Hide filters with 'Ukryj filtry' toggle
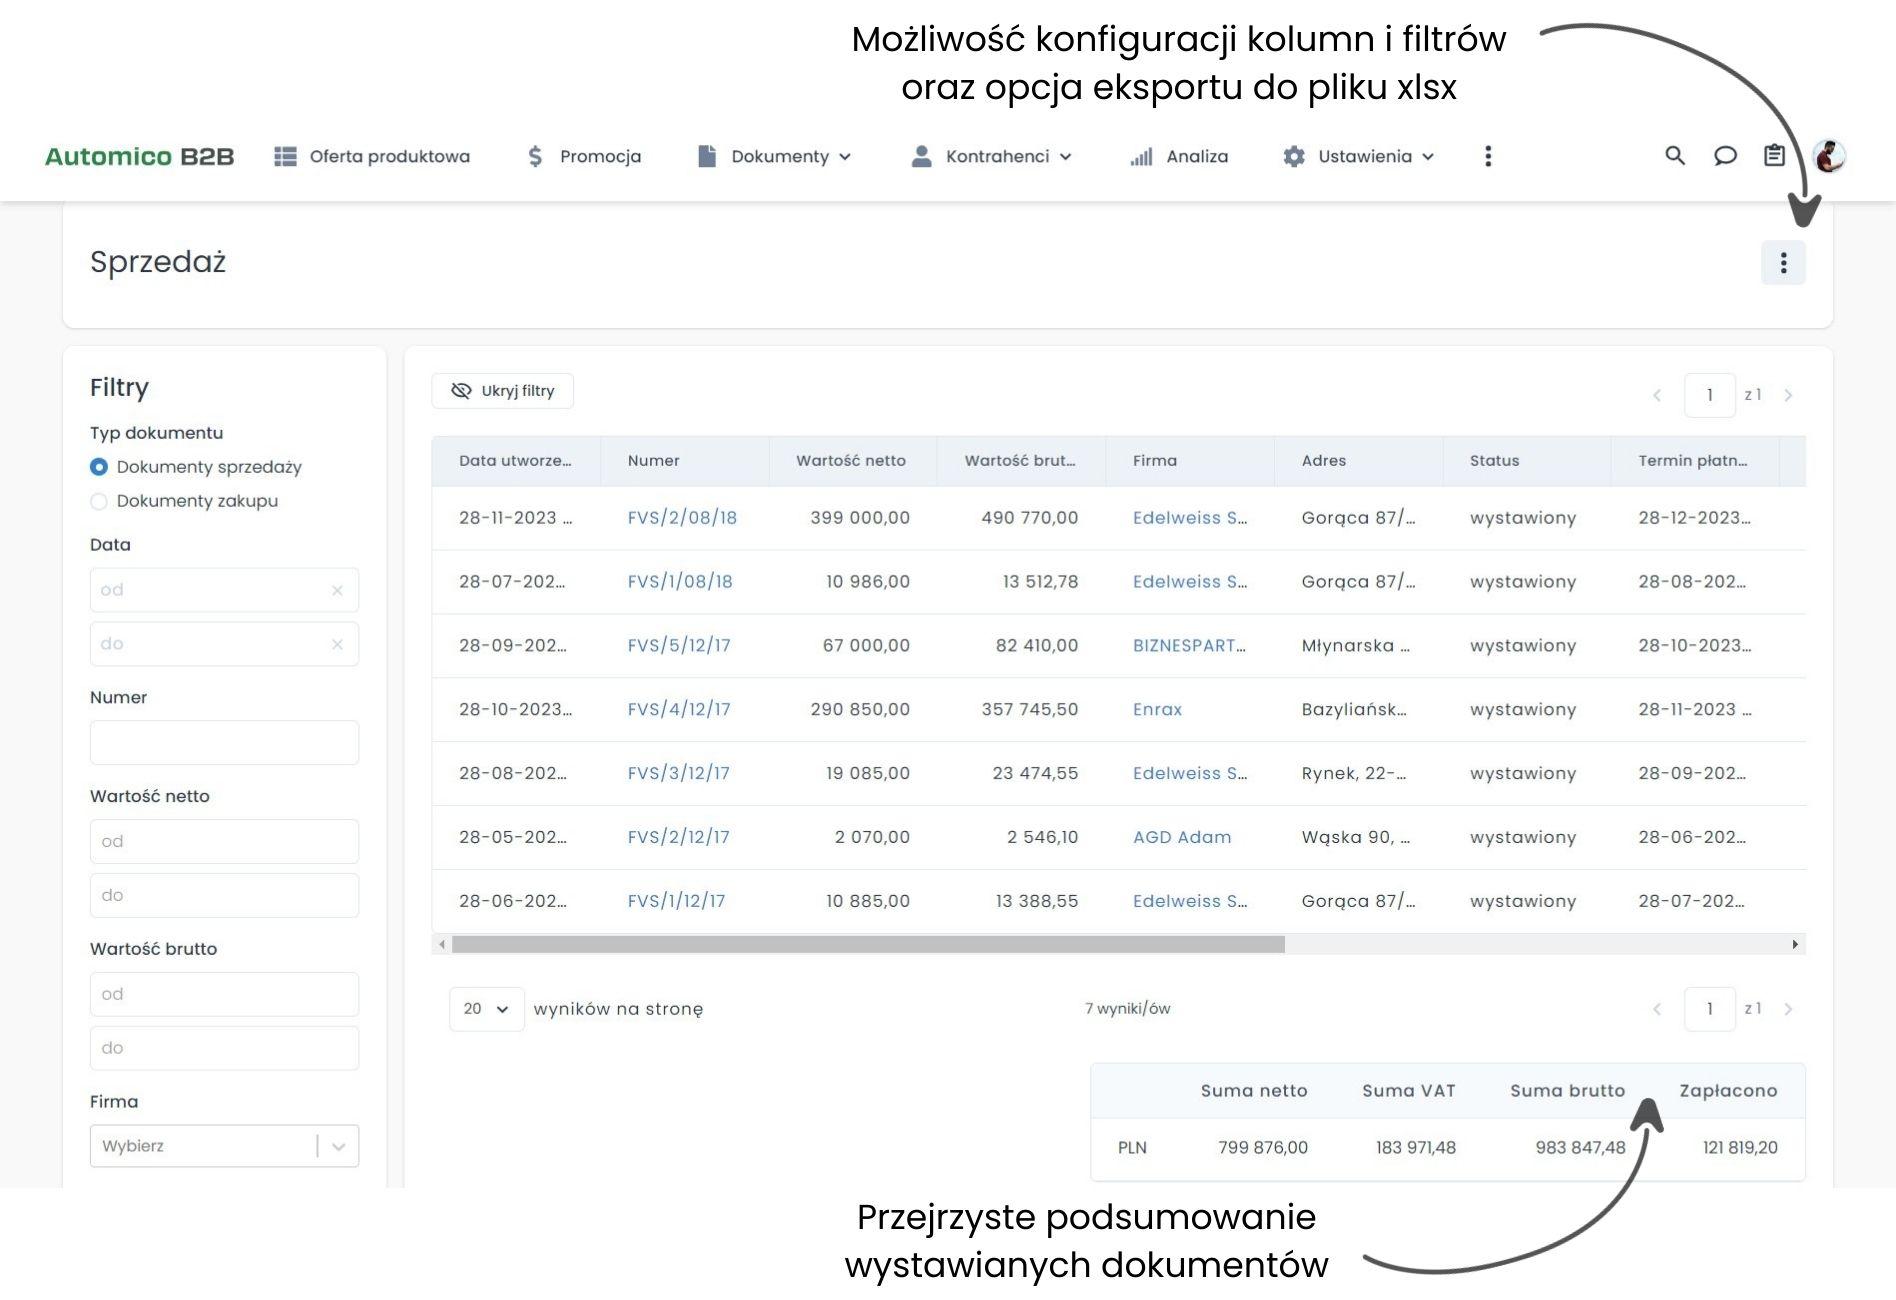The height and width of the screenshot is (1300, 1896). [503, 391]
